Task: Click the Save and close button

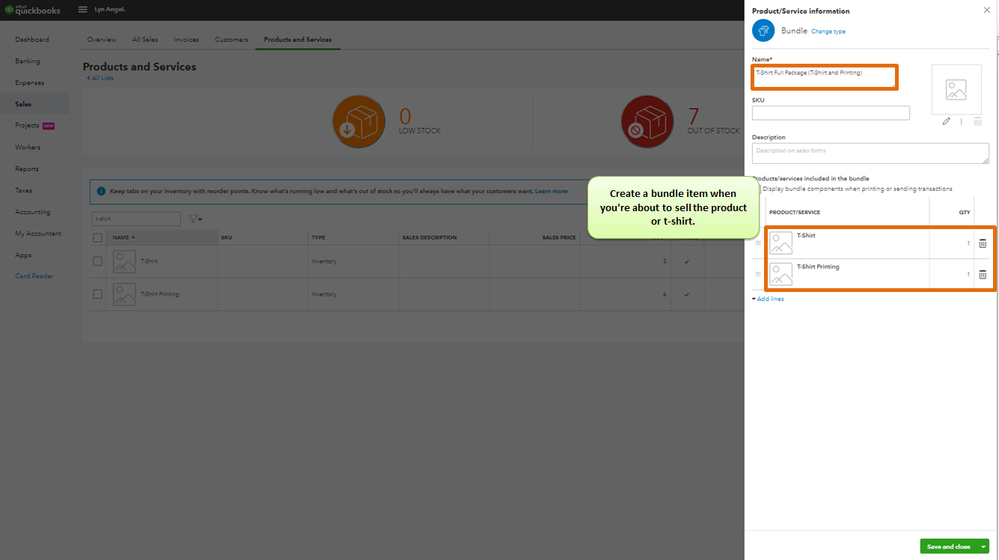Action: (949, 547)
